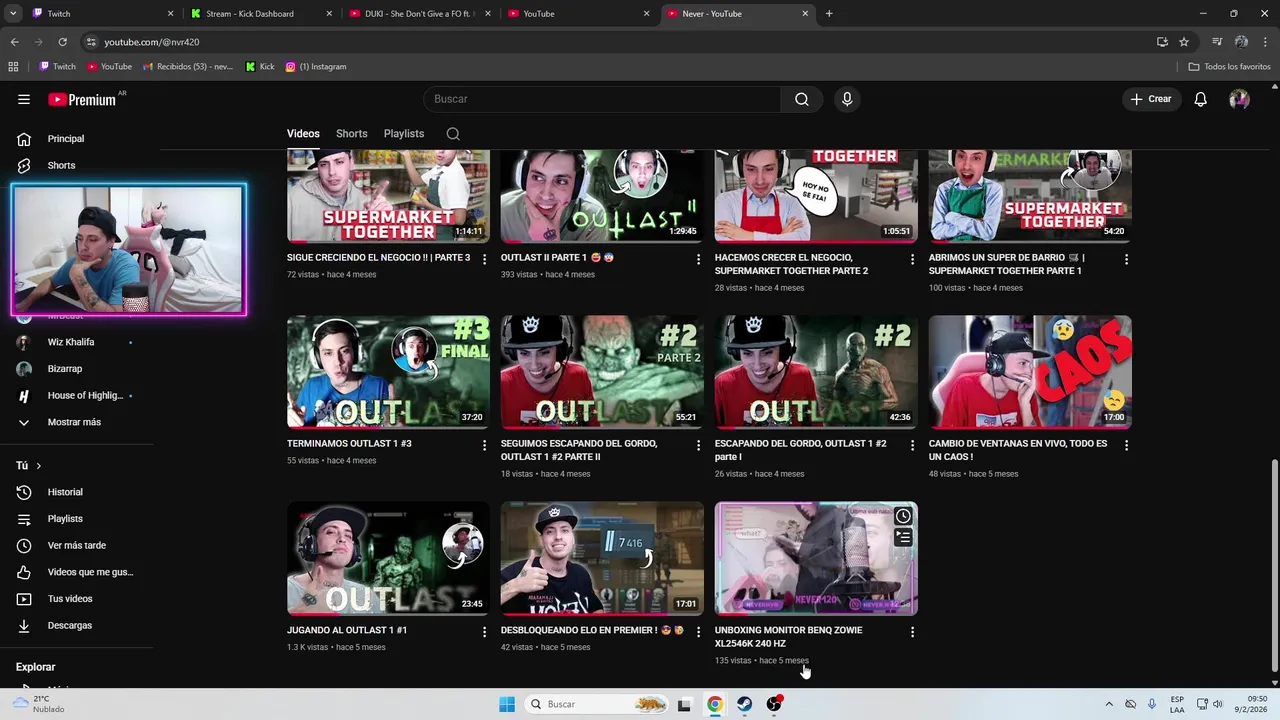The image size is (1280, 720).
Task: Open Ver más tarde list
Action: pyautogui.click(x=75, y=546)
